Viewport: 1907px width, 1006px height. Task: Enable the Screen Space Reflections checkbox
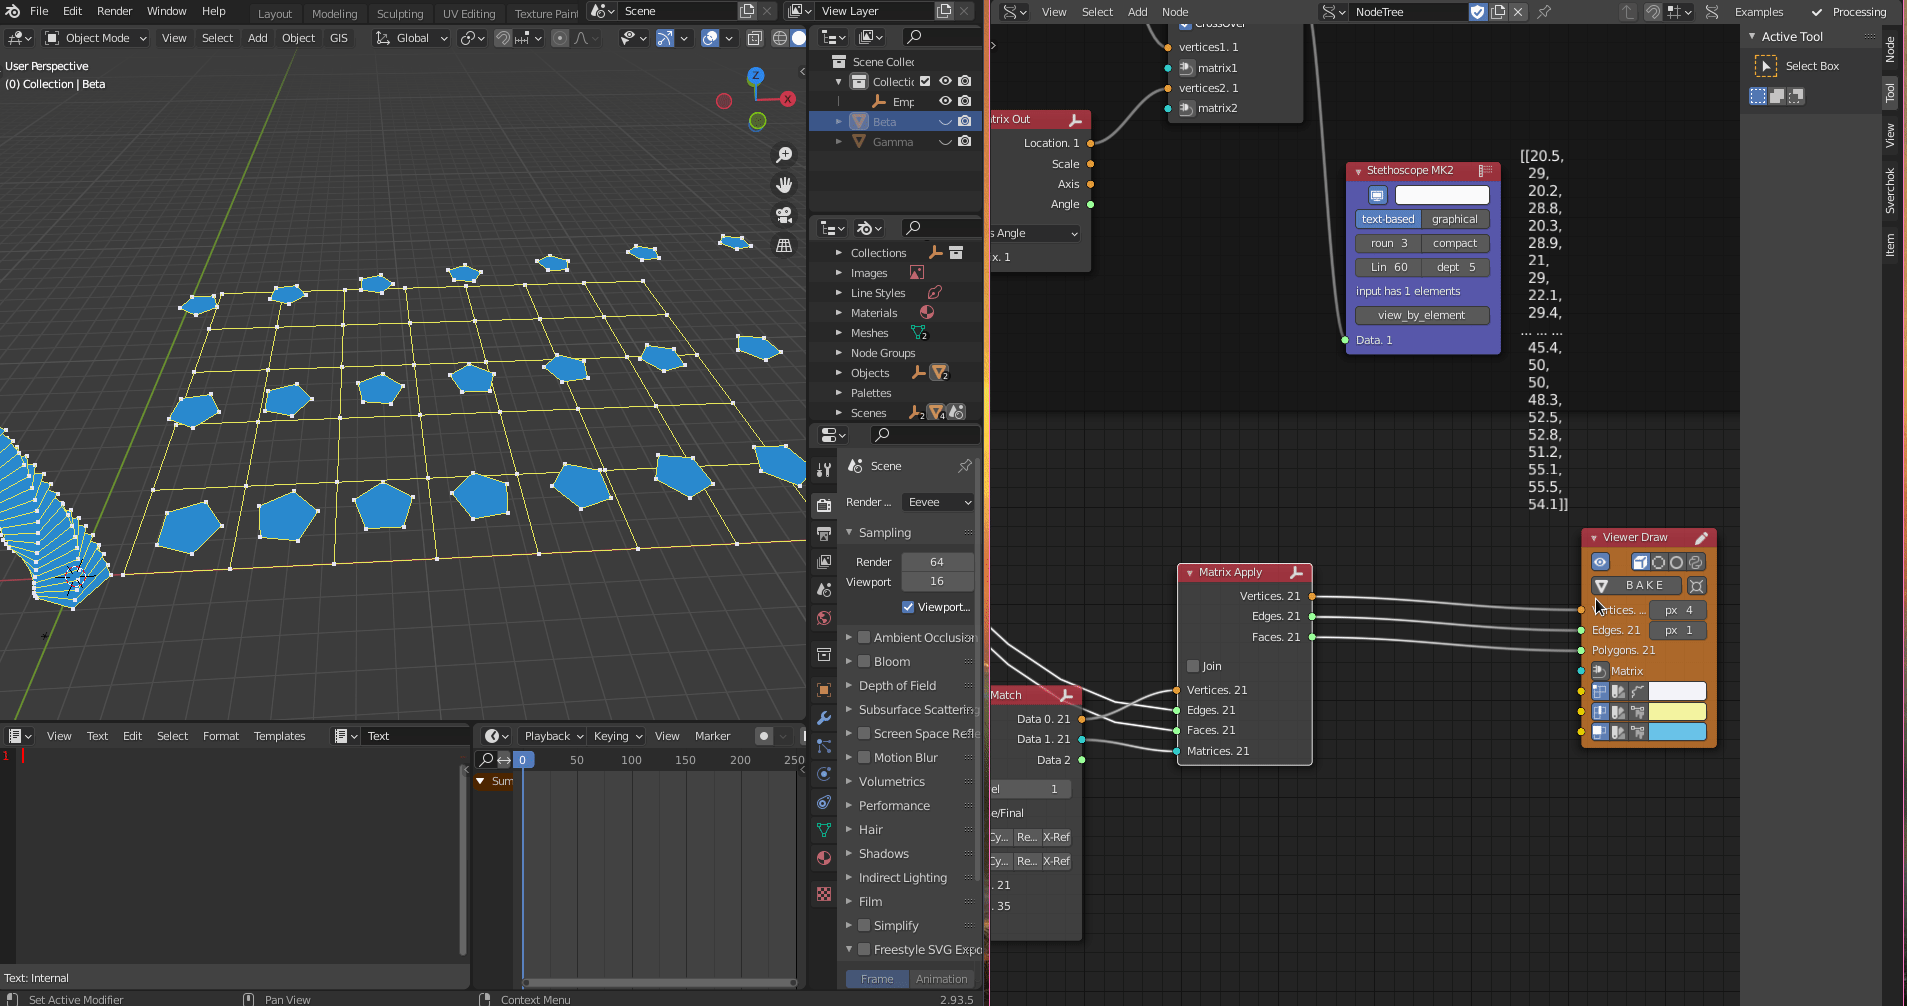864,733
